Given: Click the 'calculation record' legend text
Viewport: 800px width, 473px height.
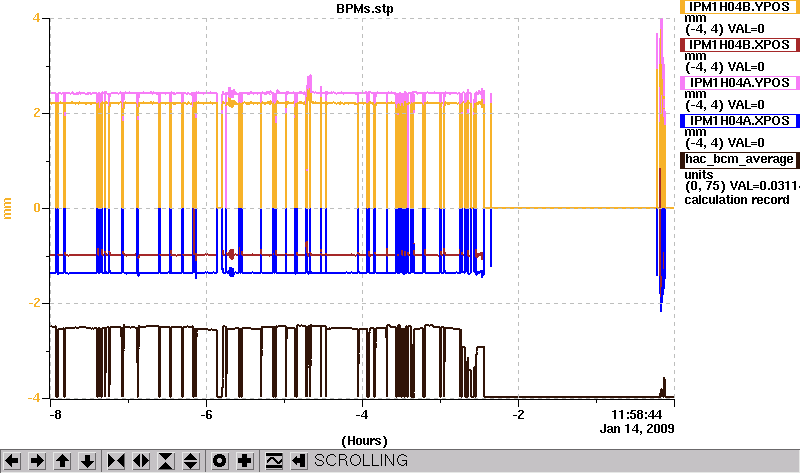Looking at the screenshot, I should pos(737,200).
